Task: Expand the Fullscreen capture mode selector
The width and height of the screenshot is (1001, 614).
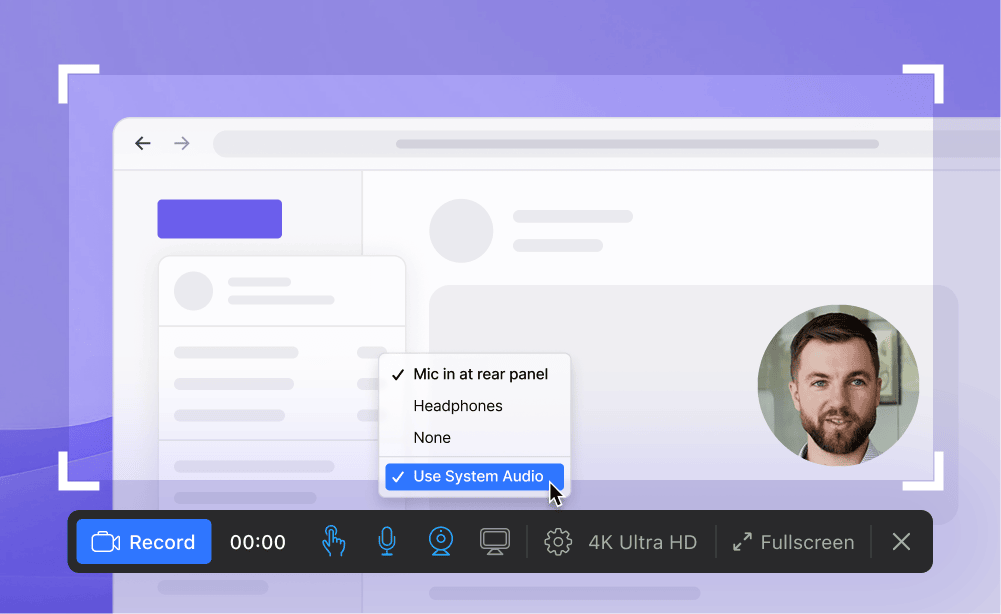Action: tap(806, 542)
